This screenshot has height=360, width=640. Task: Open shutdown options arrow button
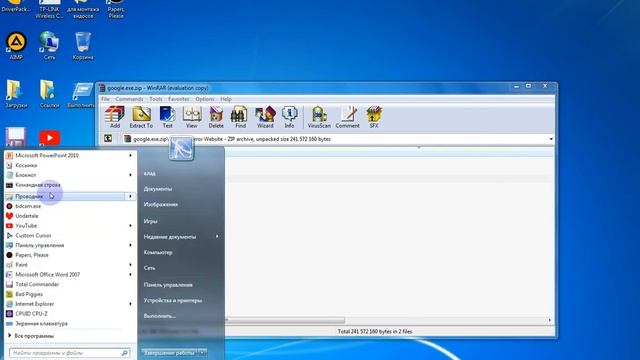pos(202,353)
